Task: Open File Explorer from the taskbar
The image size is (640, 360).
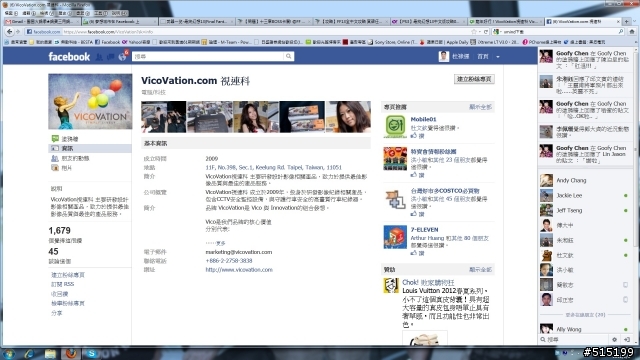Action: 51,353
